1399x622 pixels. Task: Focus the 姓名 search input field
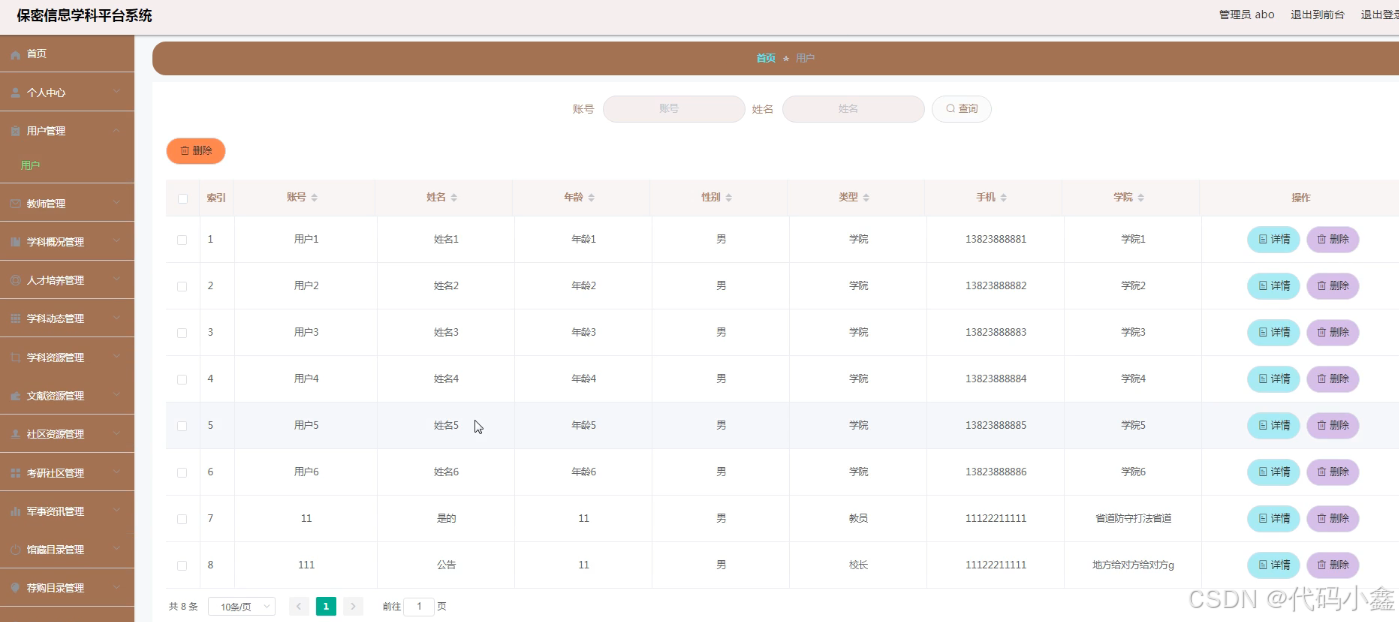click(x=853, y=109)
